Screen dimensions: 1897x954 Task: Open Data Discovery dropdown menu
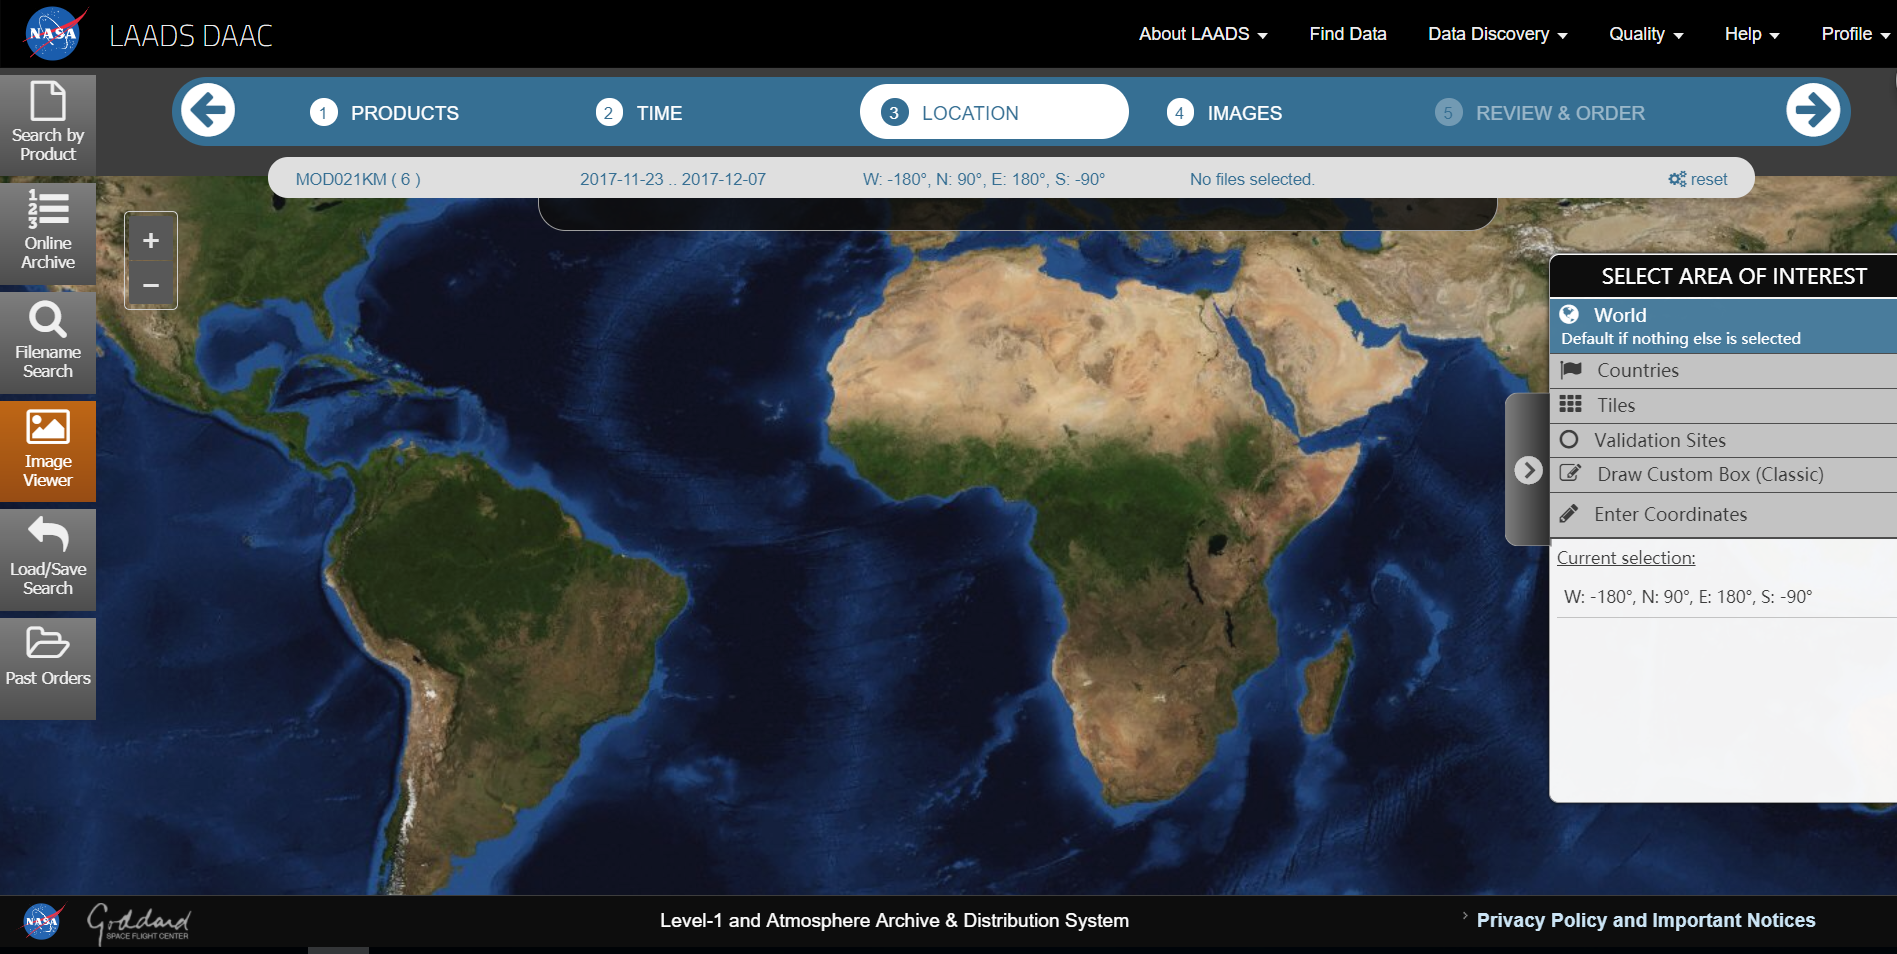1497,34
